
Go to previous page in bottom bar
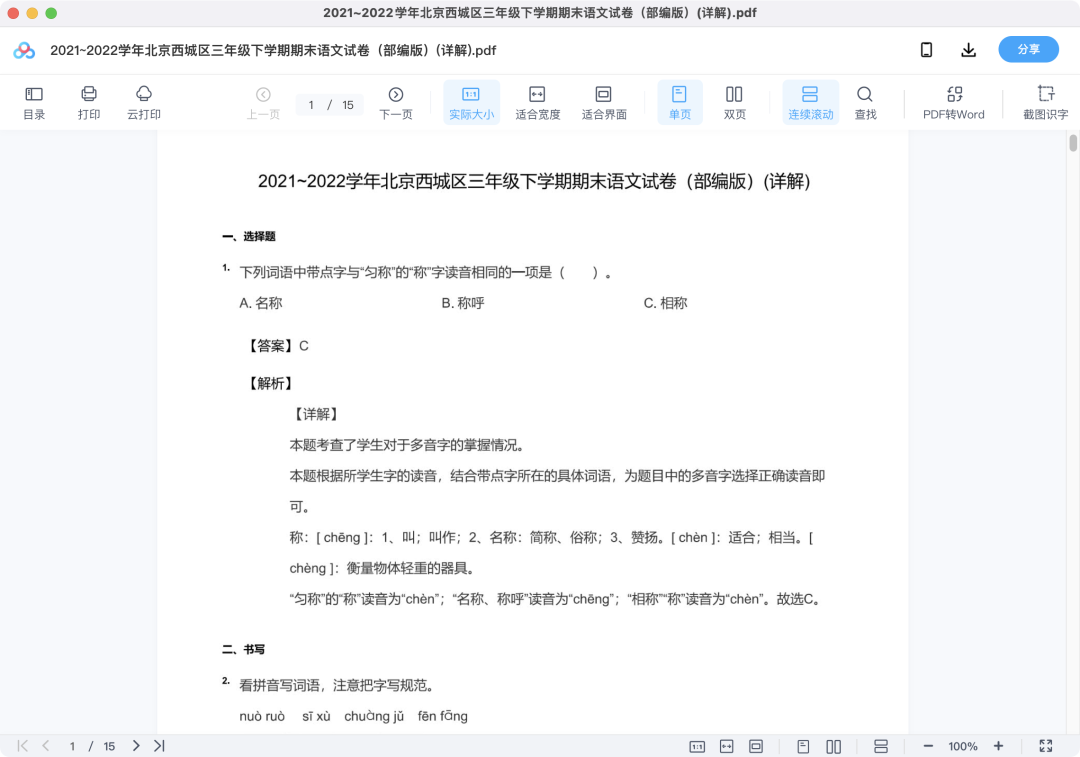pyautogui.click(x=45, y=745)
